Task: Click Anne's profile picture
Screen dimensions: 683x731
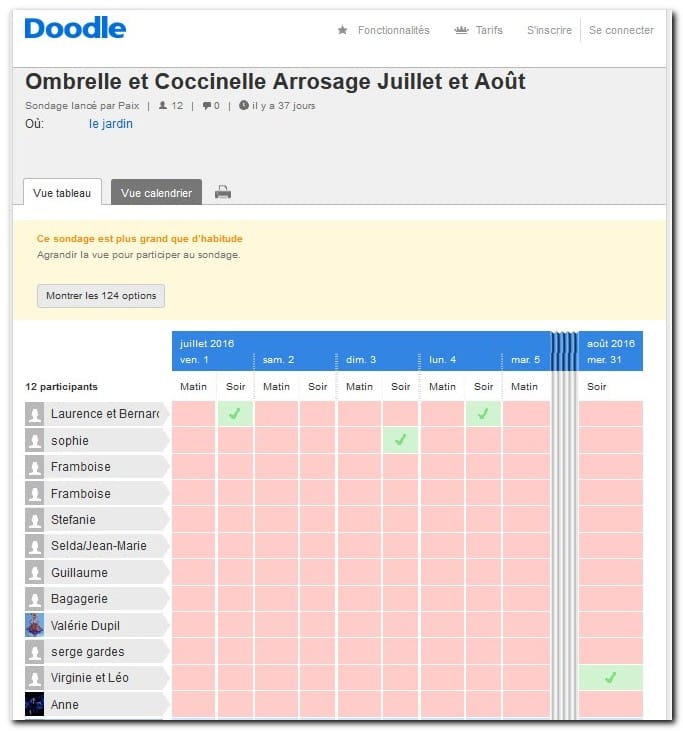Action: pyautogui.click(x=34, y=704)
